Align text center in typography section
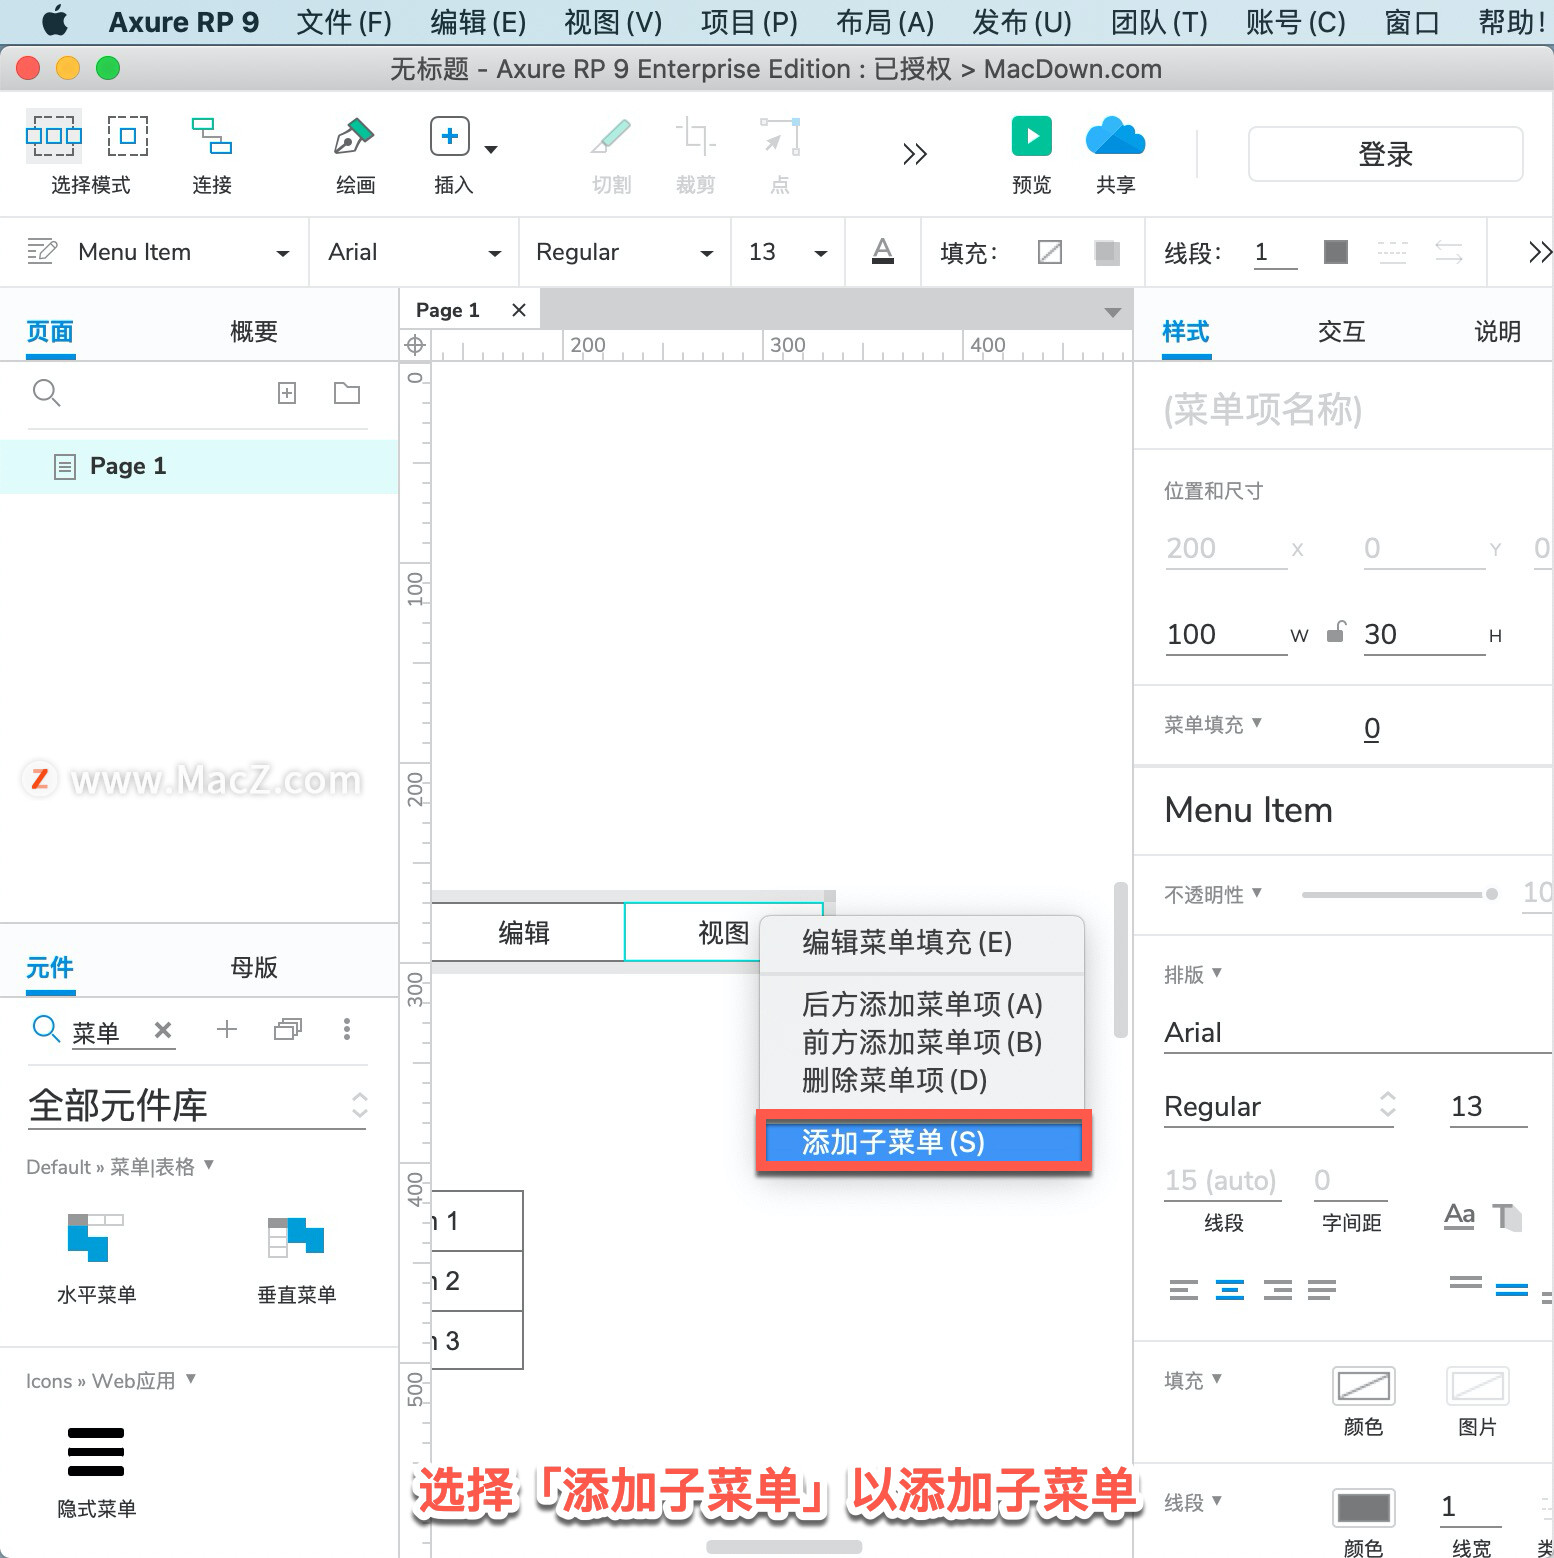The height and width of the screenshot is (1558, 1554). pos(1230,1290)
